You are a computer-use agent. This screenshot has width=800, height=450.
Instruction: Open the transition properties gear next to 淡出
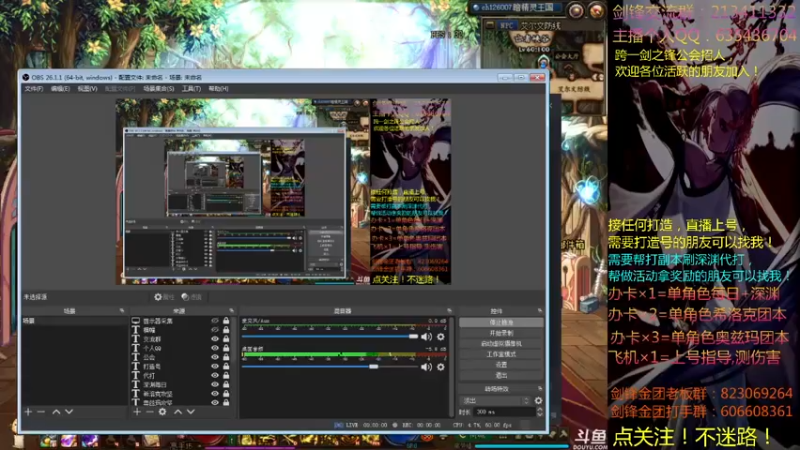point(538,401)
